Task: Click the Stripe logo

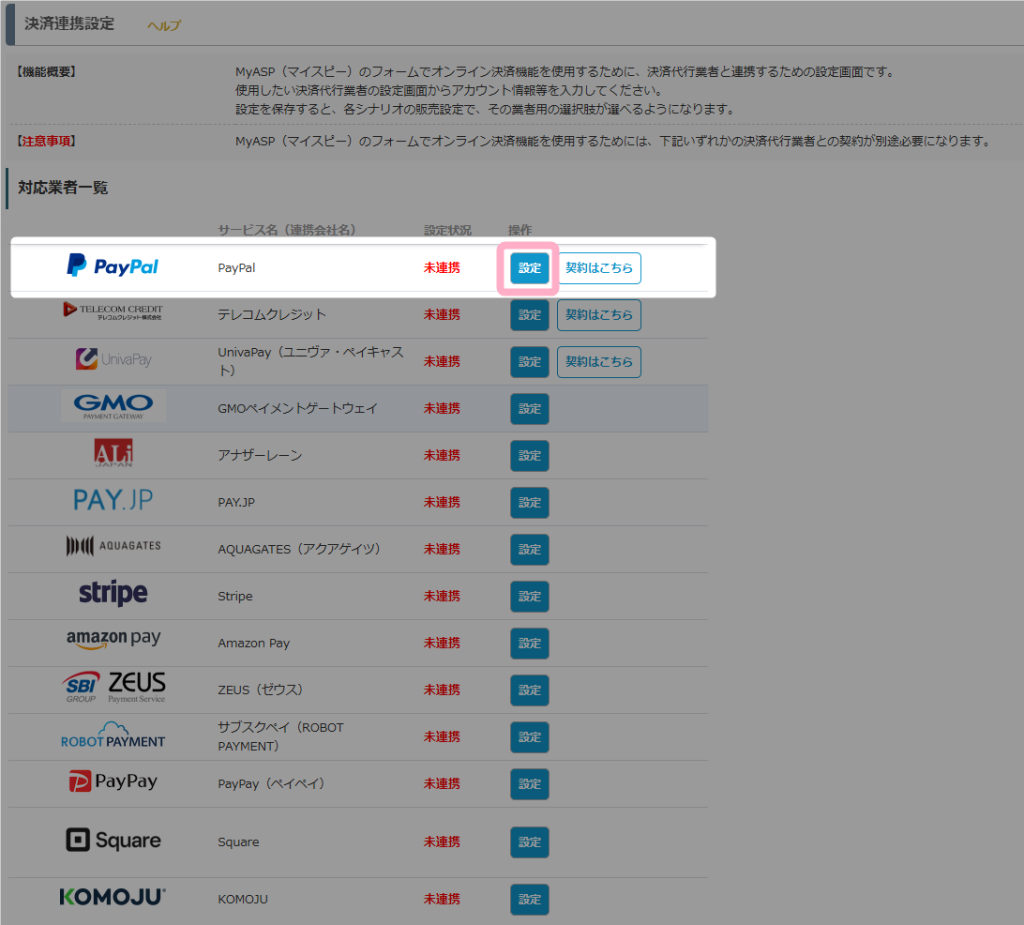Action: [x=113, y=594]
